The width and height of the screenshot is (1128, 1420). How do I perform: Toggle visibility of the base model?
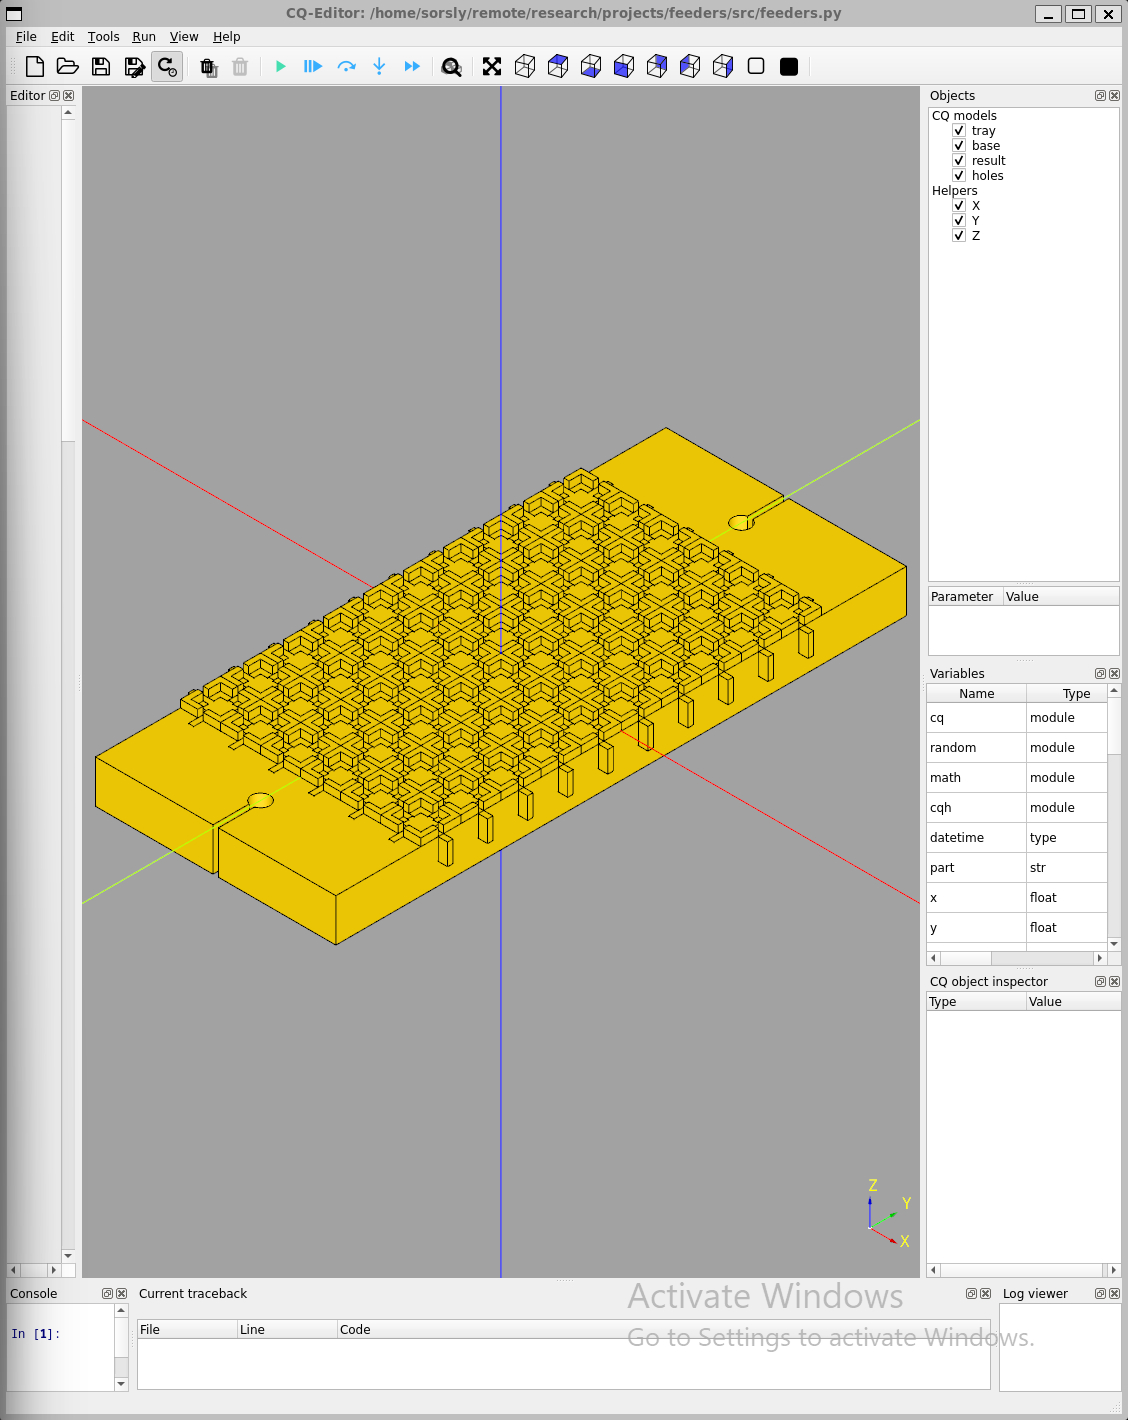[959, 146]
